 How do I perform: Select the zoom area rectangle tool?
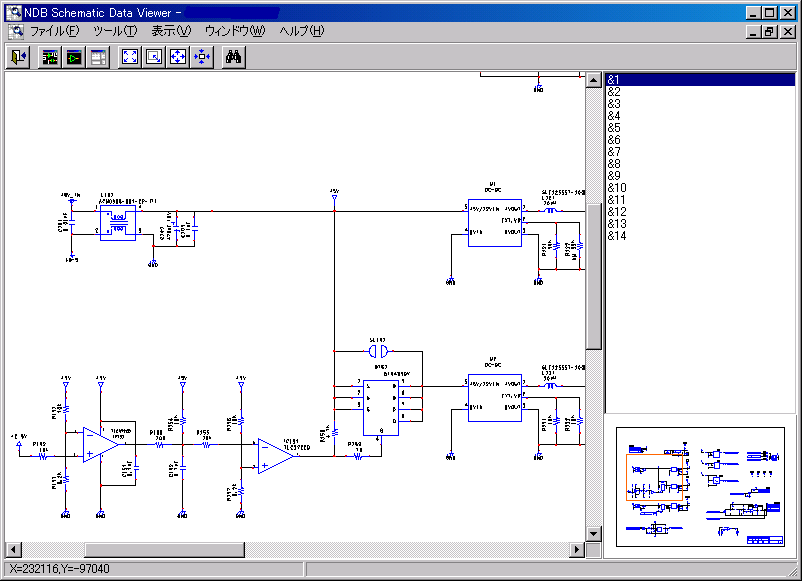(x=154, y=58)
